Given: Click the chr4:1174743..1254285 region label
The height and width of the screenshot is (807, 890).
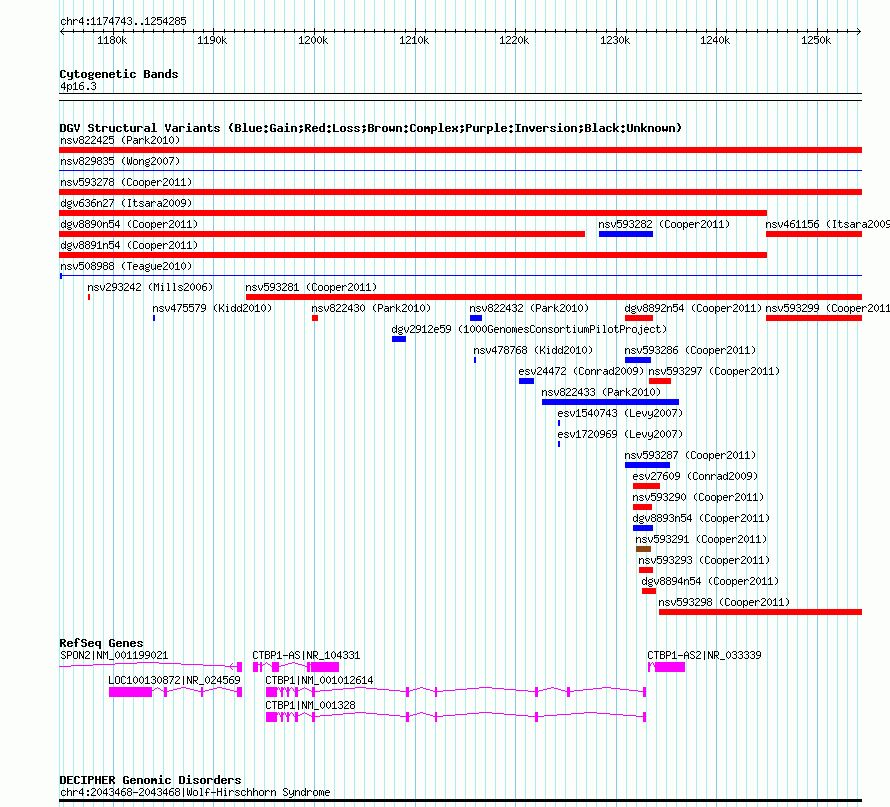Looking at the screenshot, I should point(123,21).
